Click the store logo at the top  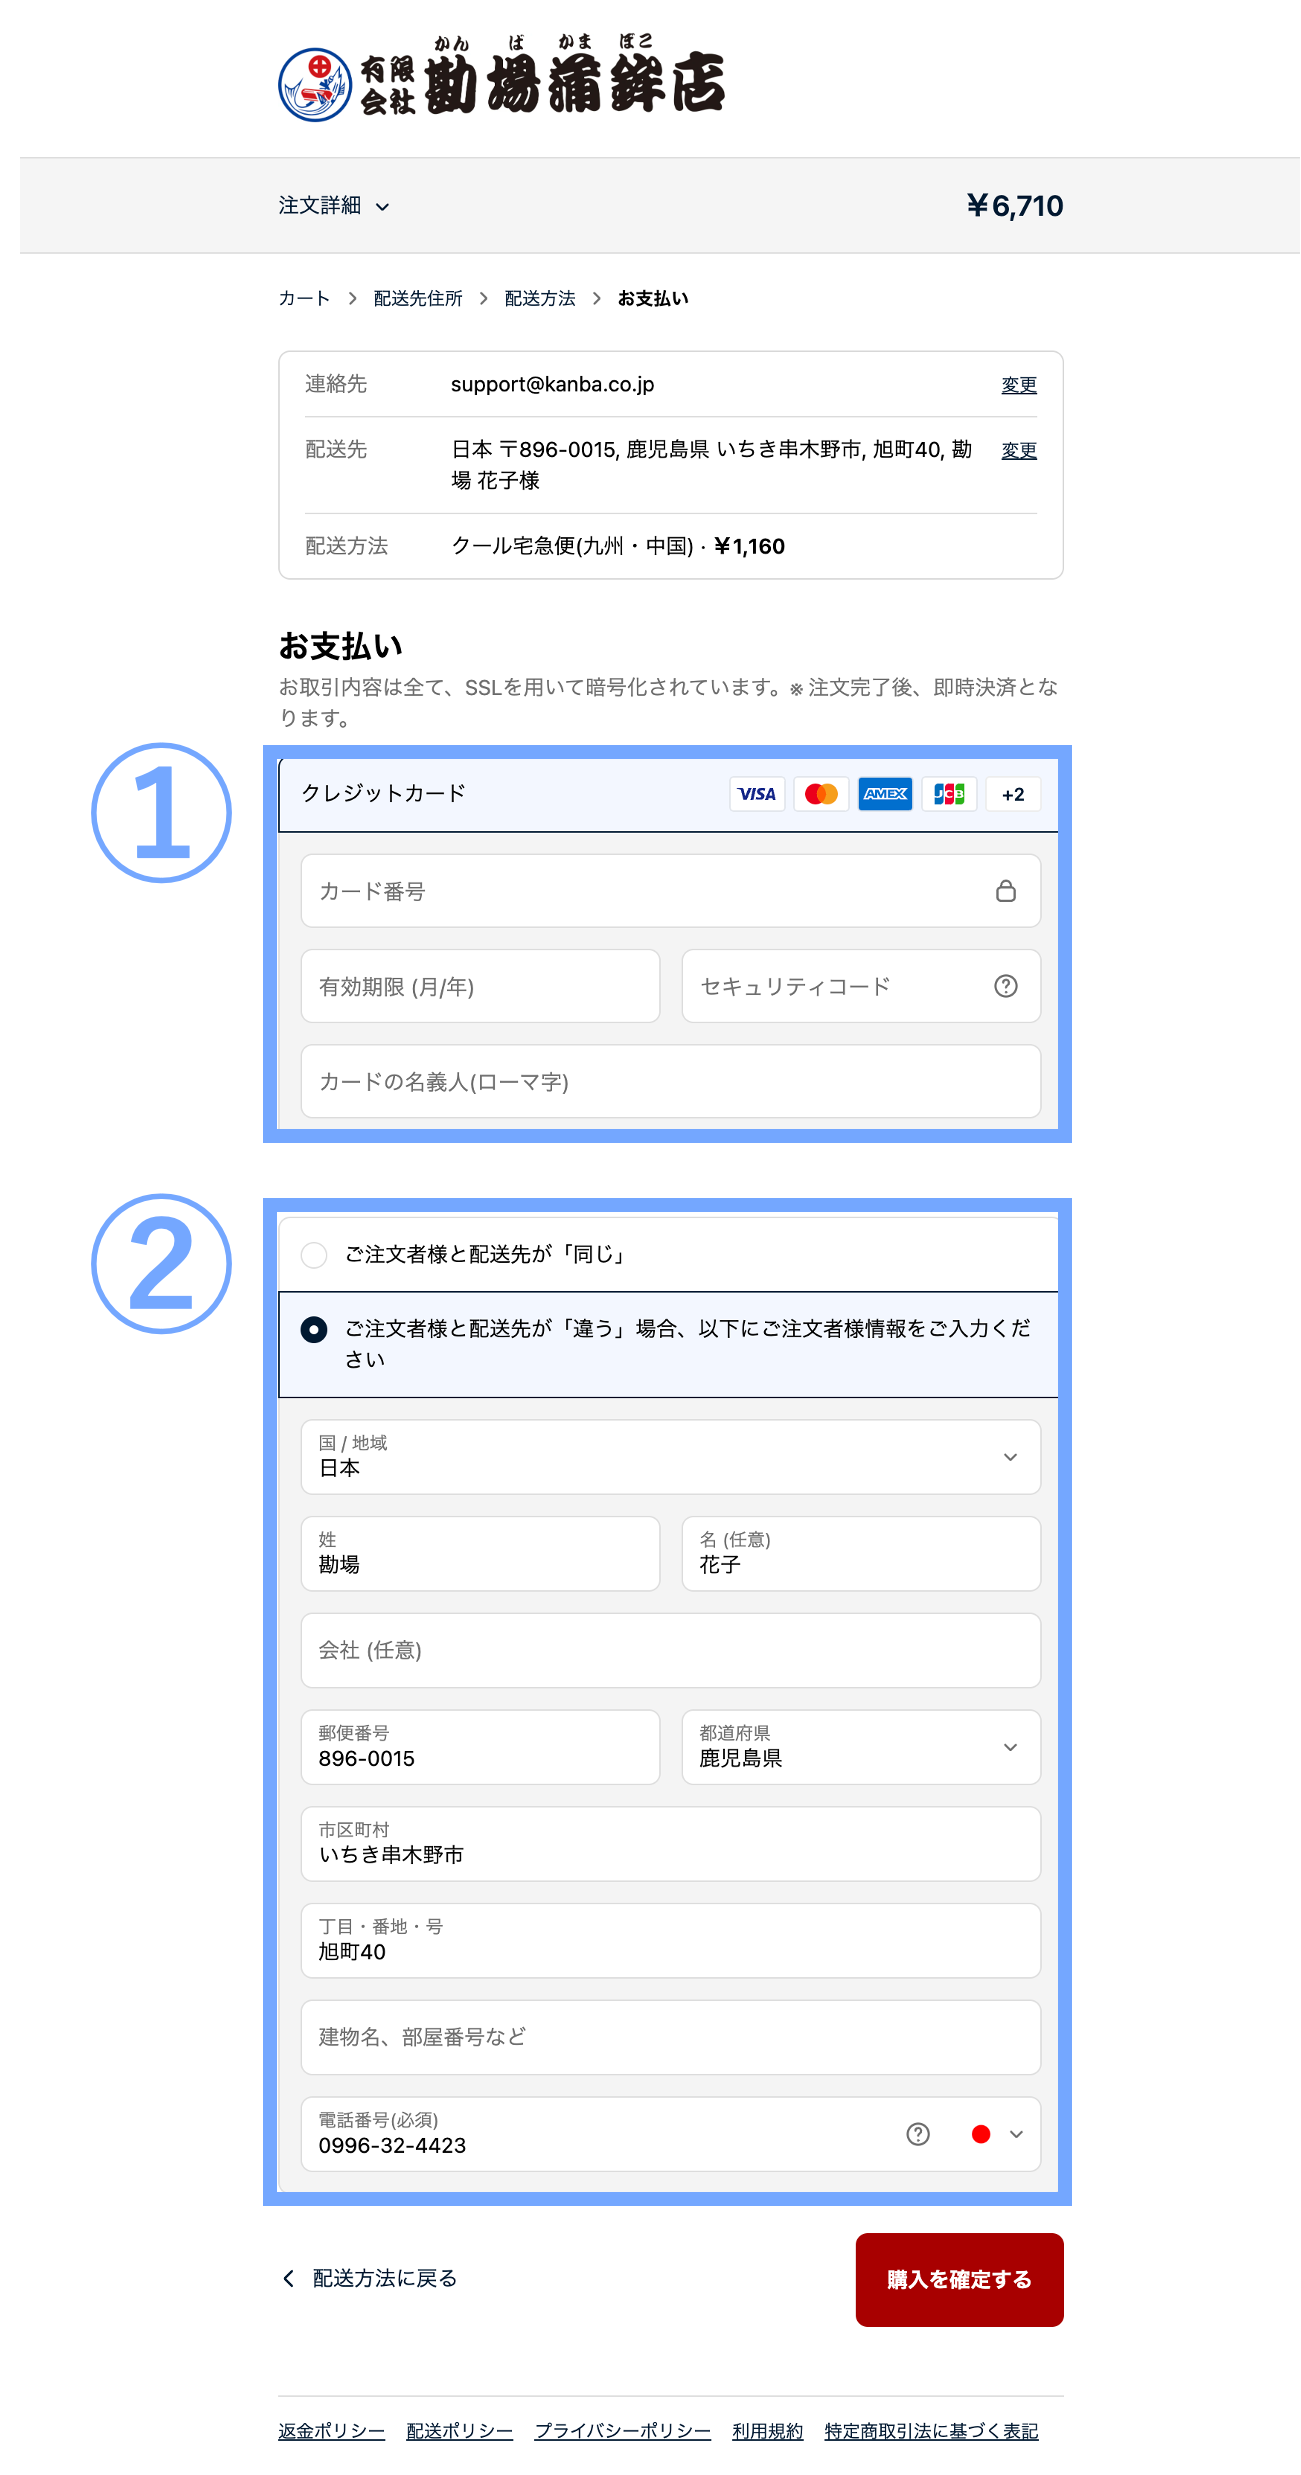click(502, 82)
